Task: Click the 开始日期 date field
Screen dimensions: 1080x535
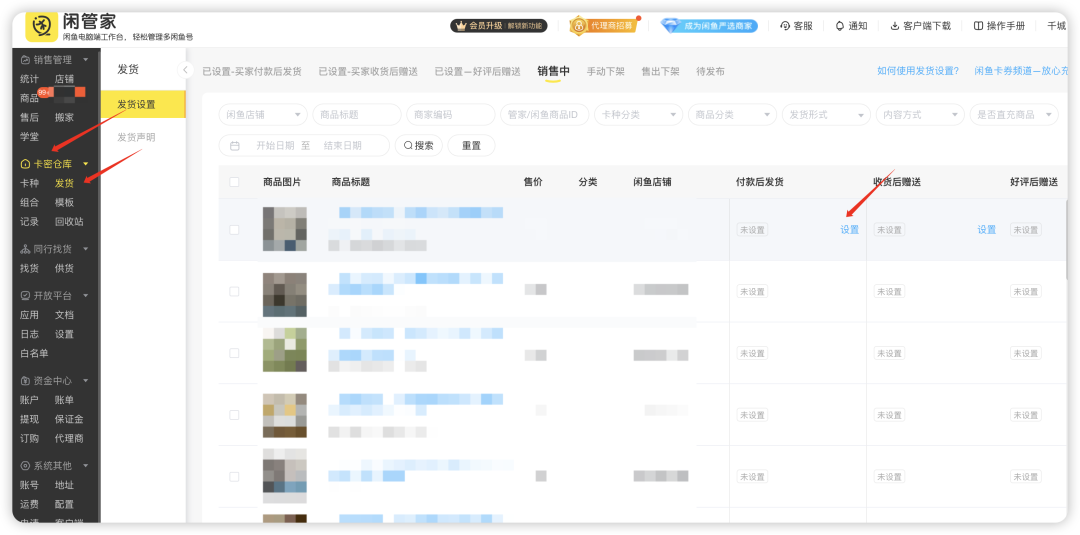Action: (x=275, y=145)
